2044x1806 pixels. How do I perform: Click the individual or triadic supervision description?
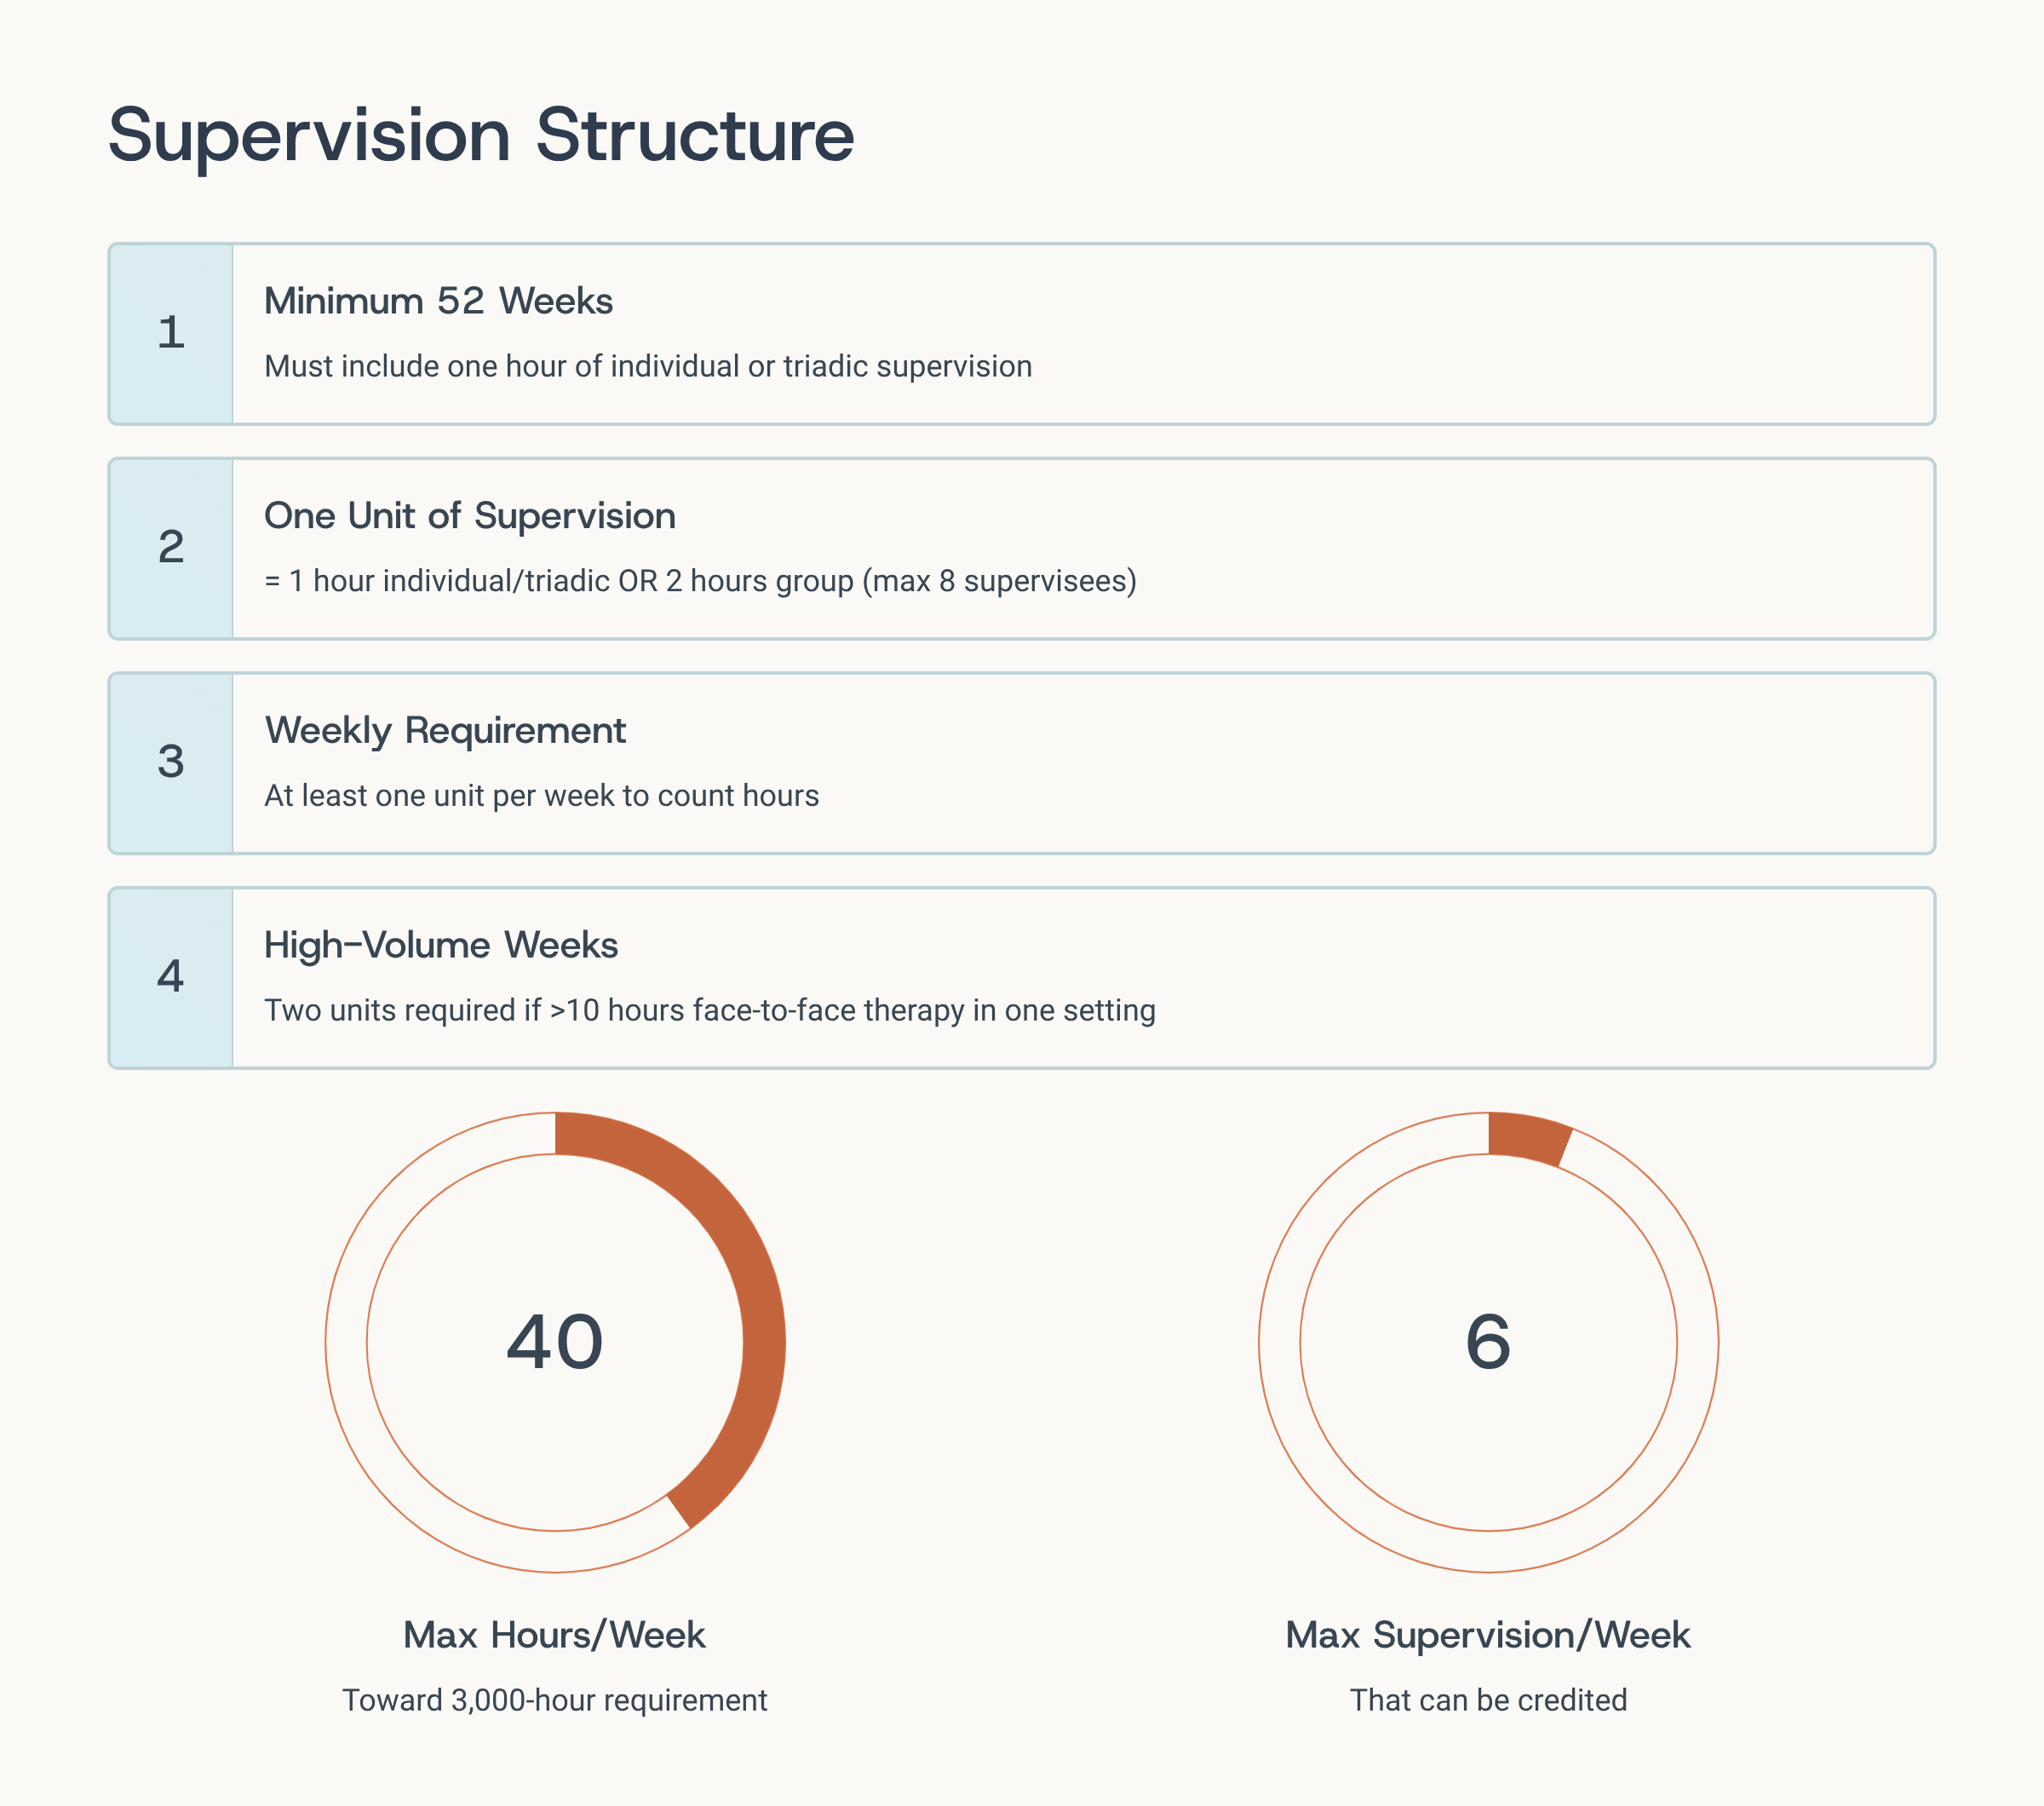click(647, 367)
